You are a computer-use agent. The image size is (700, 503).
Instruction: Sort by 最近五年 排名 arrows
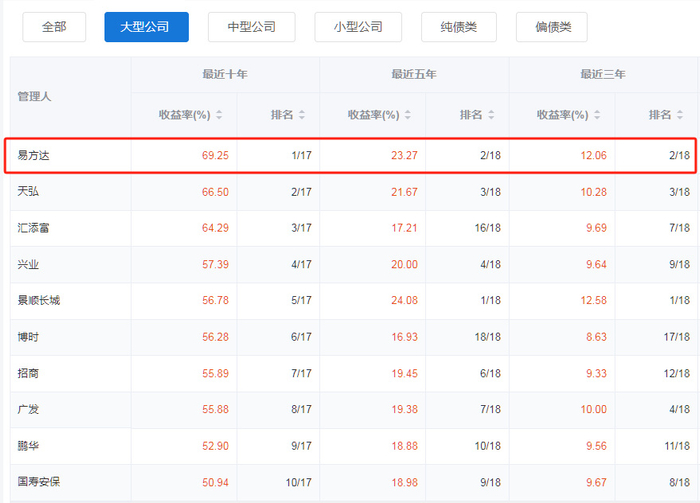491,115
